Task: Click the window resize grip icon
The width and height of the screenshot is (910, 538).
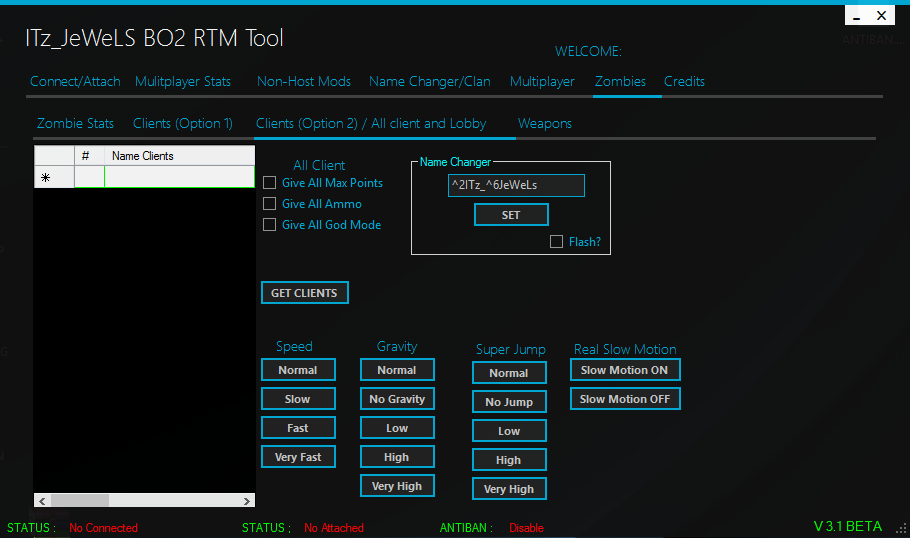Action: coord(901,529)
